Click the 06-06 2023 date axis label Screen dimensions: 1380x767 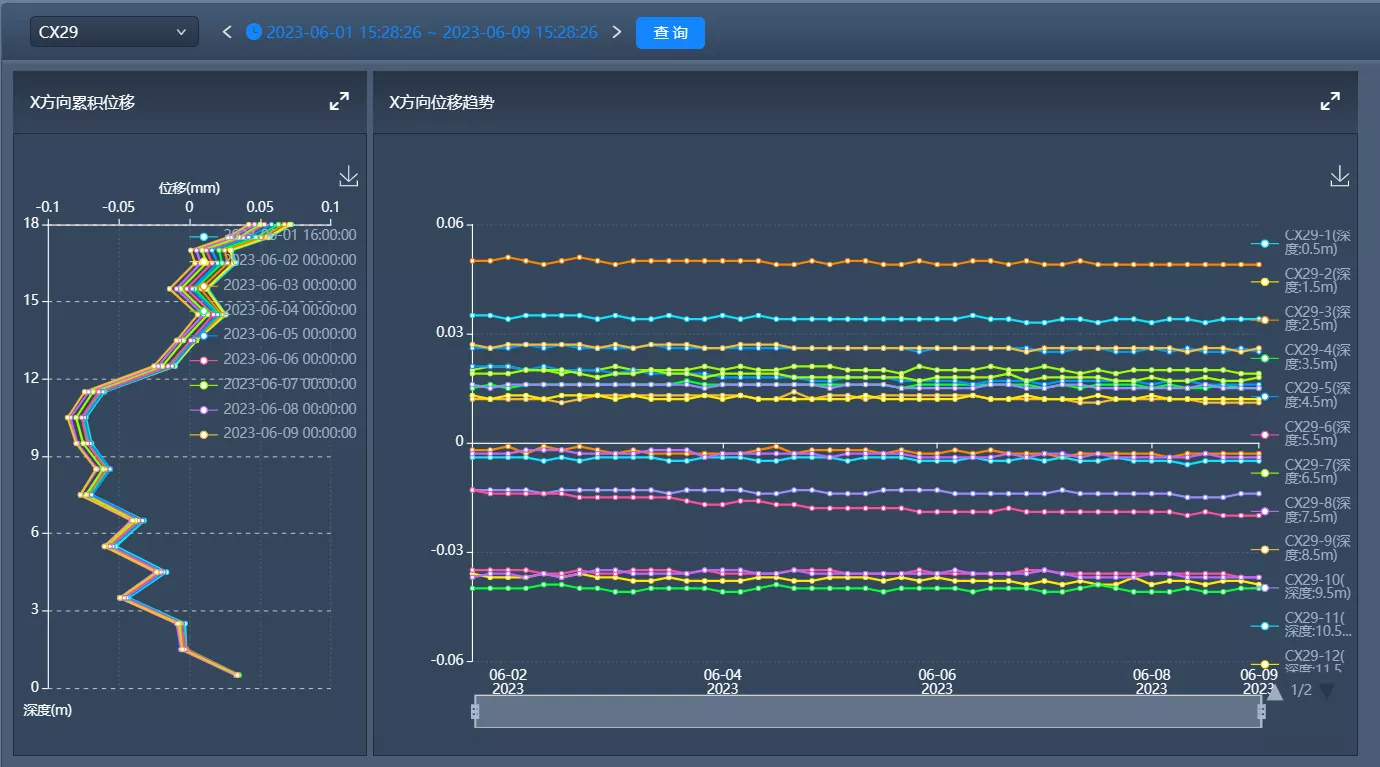(937, 681)
